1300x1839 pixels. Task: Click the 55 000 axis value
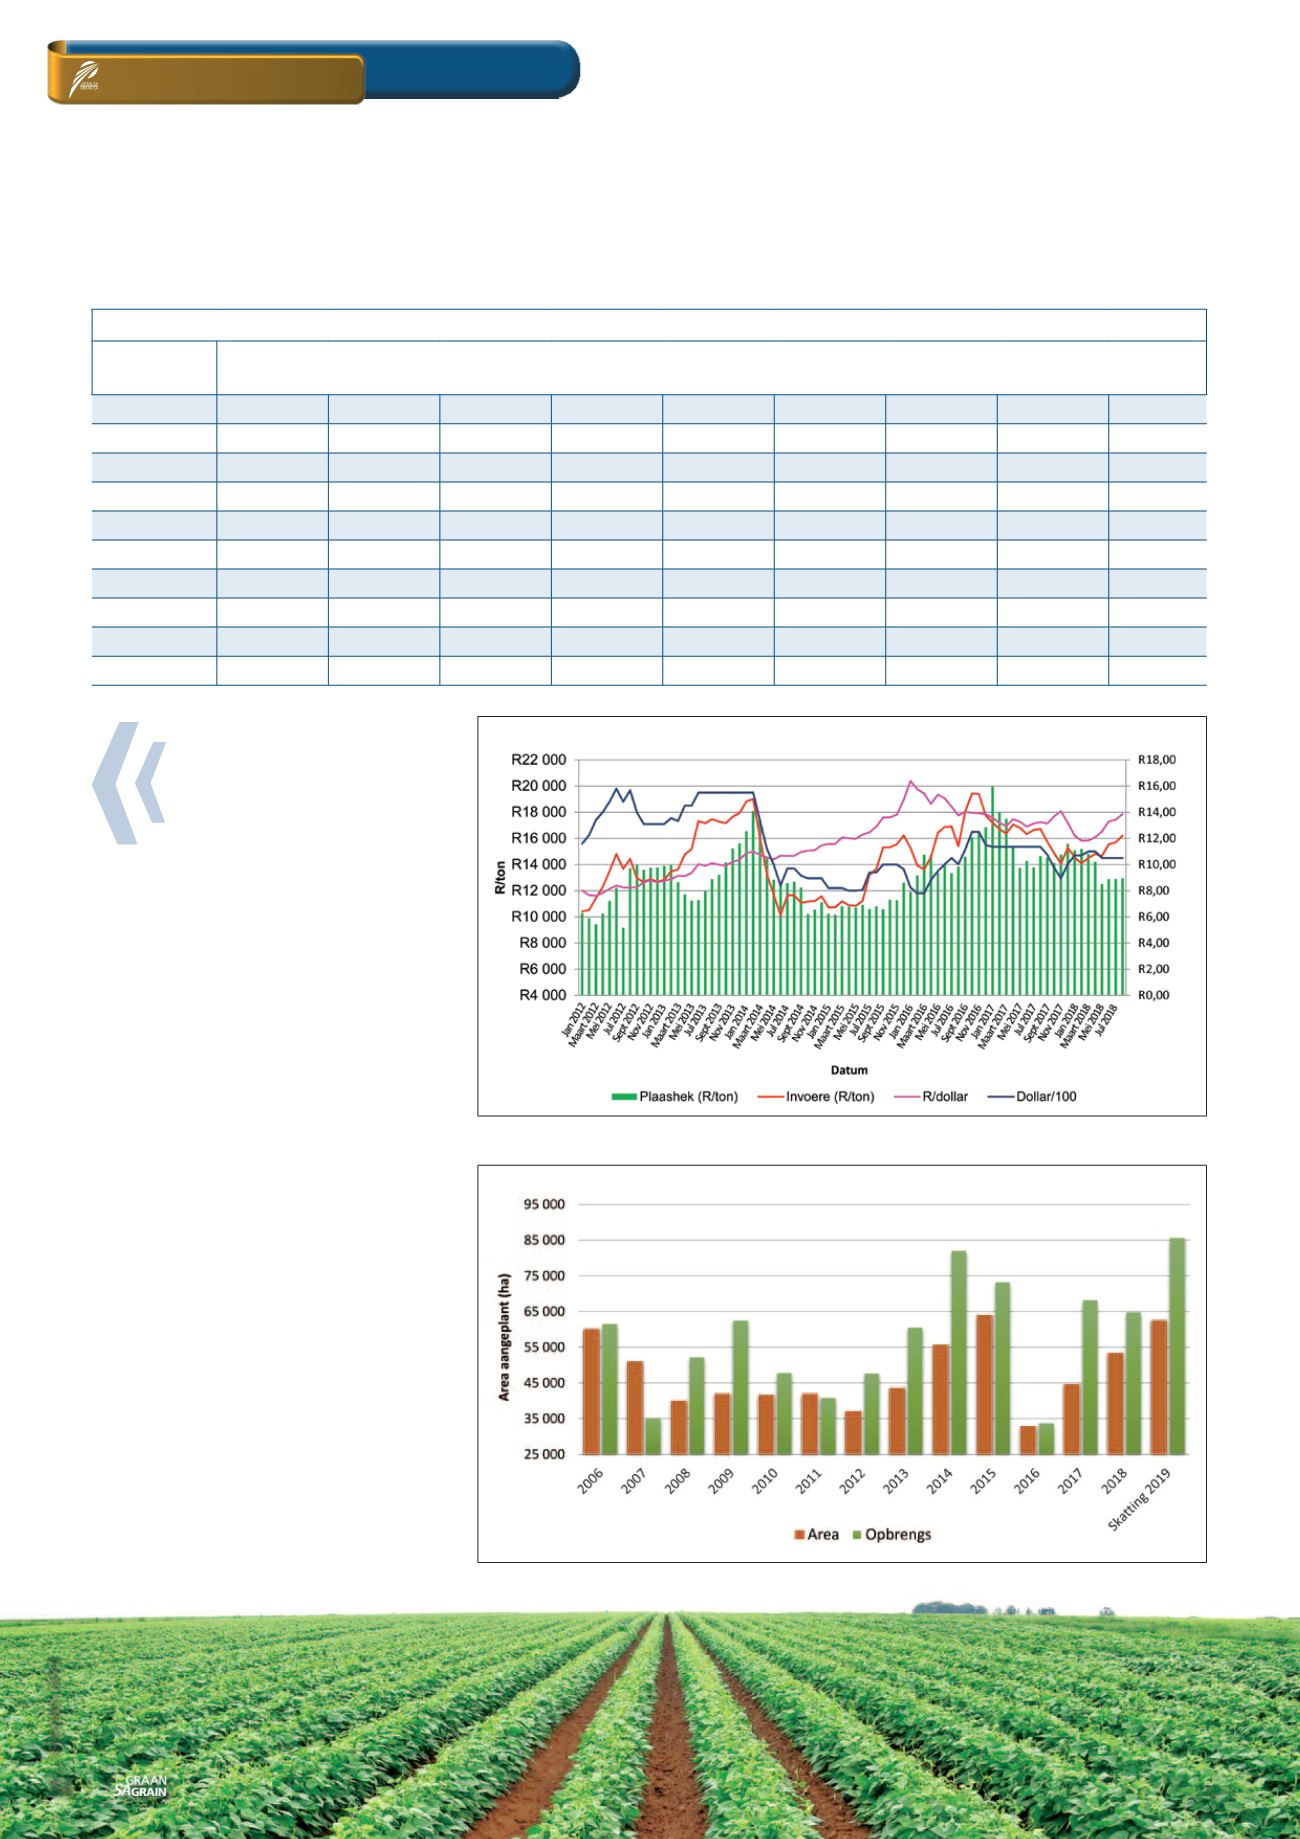[x=546, y=1347]
